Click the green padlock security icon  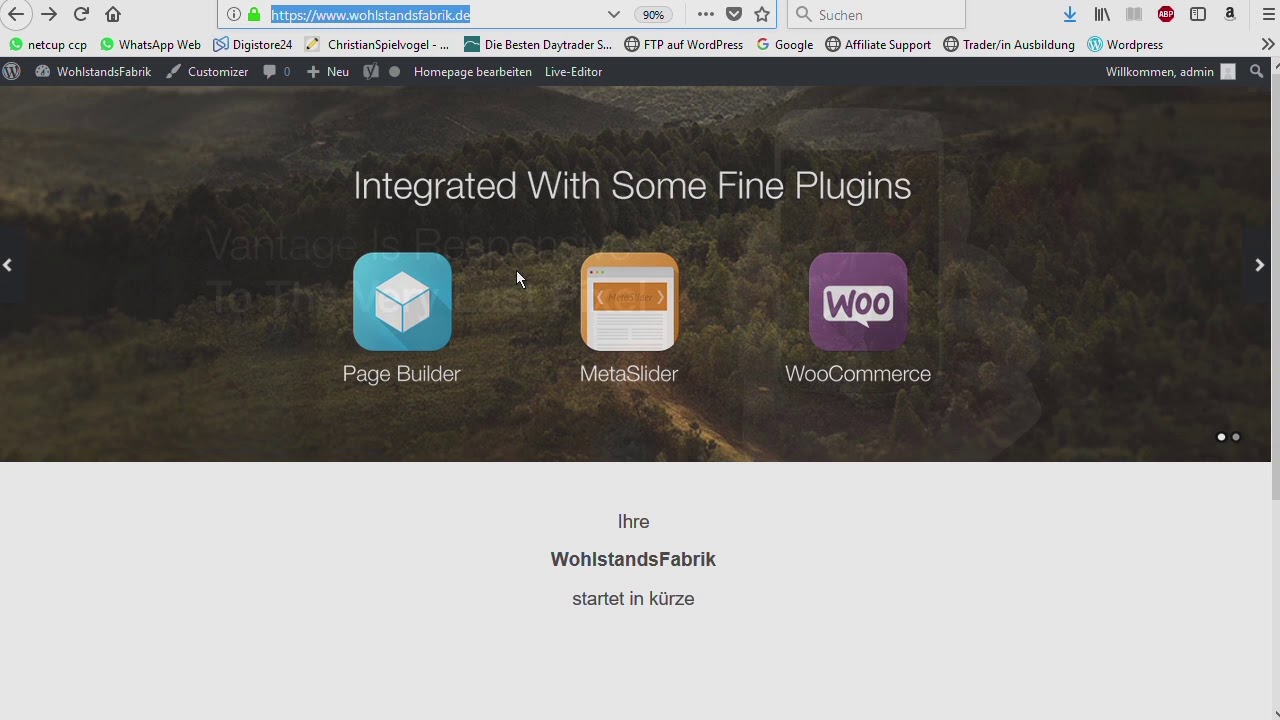(254, 14)
